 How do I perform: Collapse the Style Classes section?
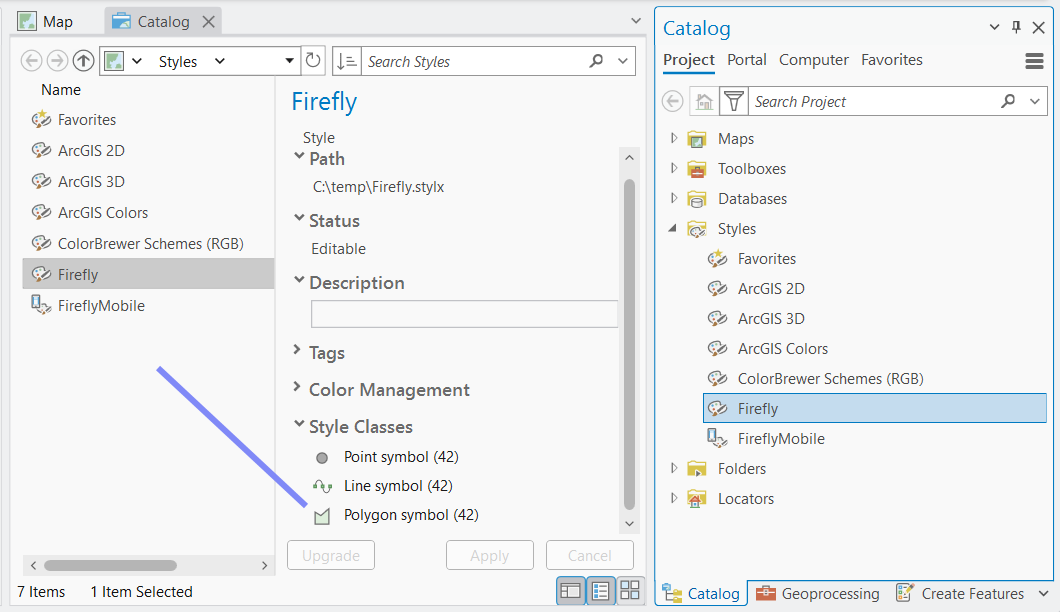pyautogui.click(x=297, y=426)
